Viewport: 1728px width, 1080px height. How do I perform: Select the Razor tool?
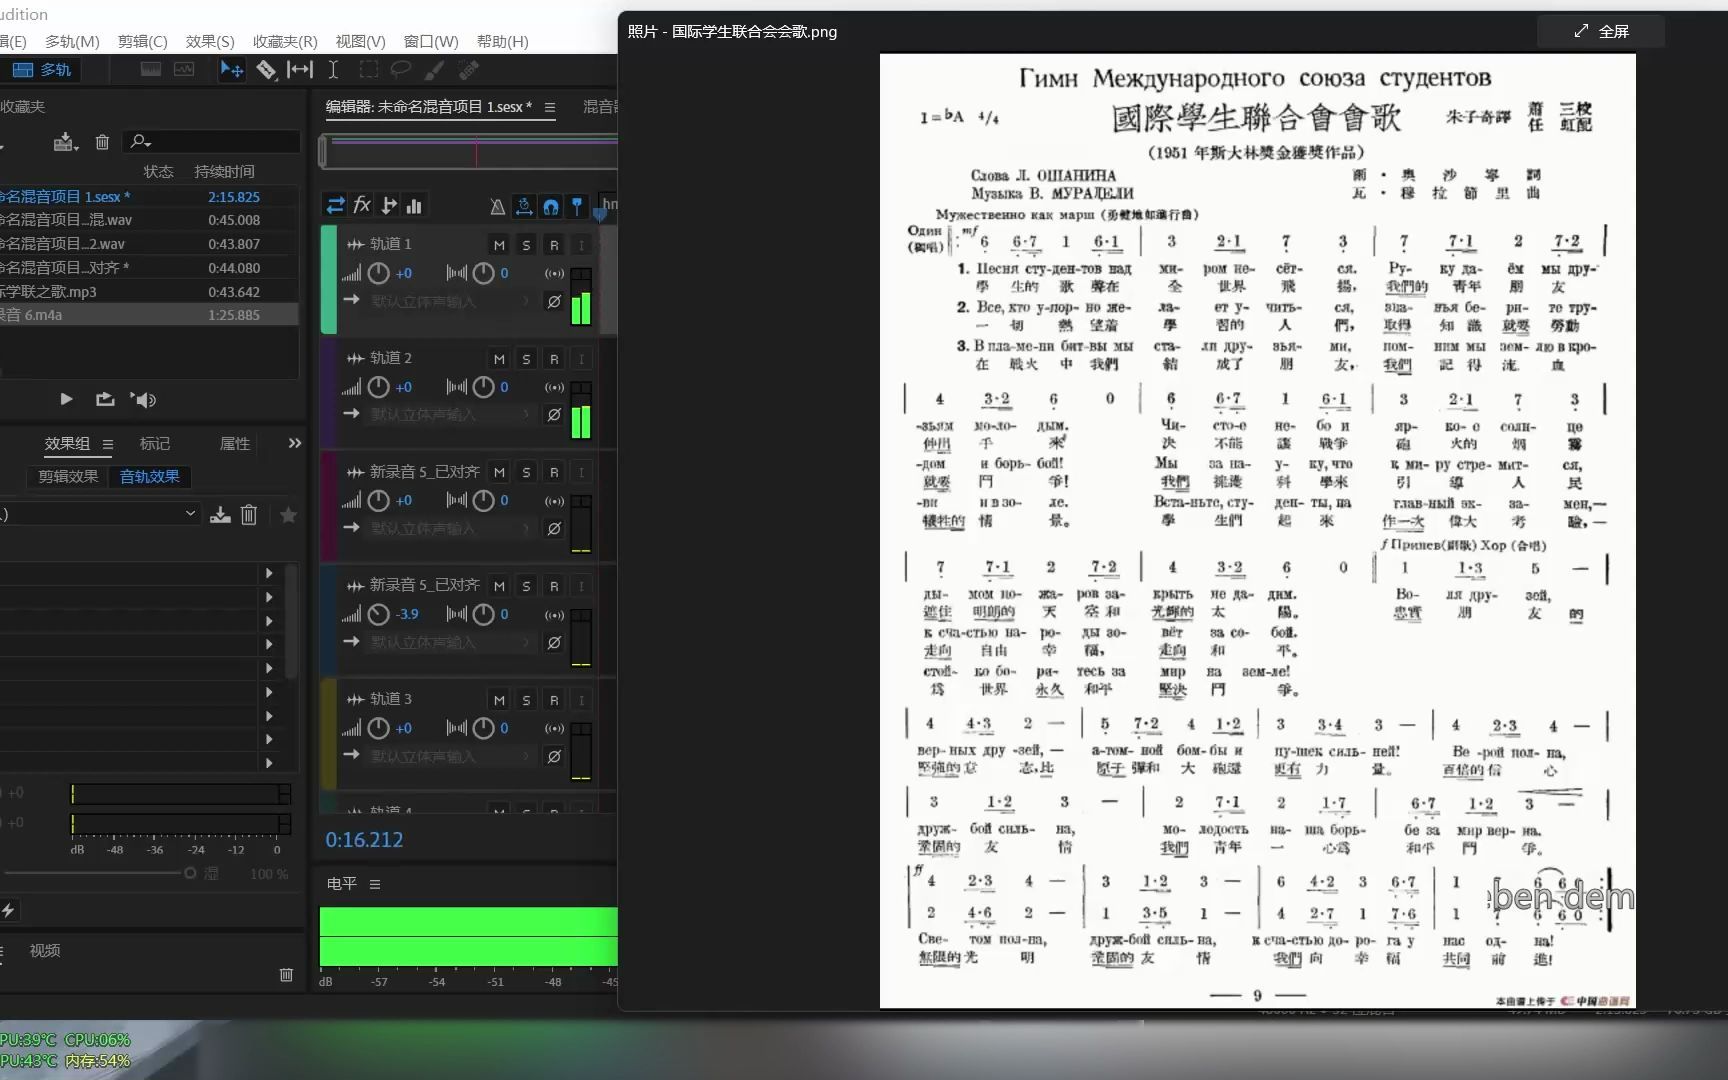(266, 69)
